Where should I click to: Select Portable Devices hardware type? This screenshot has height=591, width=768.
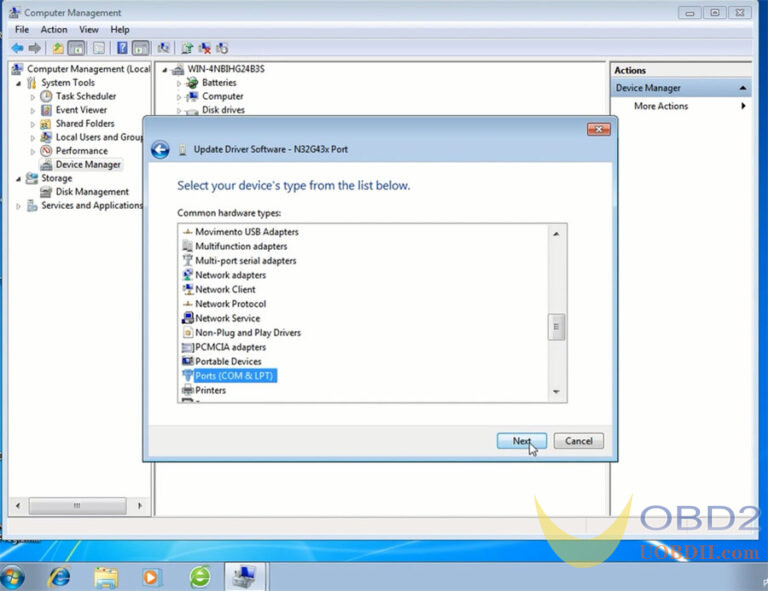[x=228, y=361]
